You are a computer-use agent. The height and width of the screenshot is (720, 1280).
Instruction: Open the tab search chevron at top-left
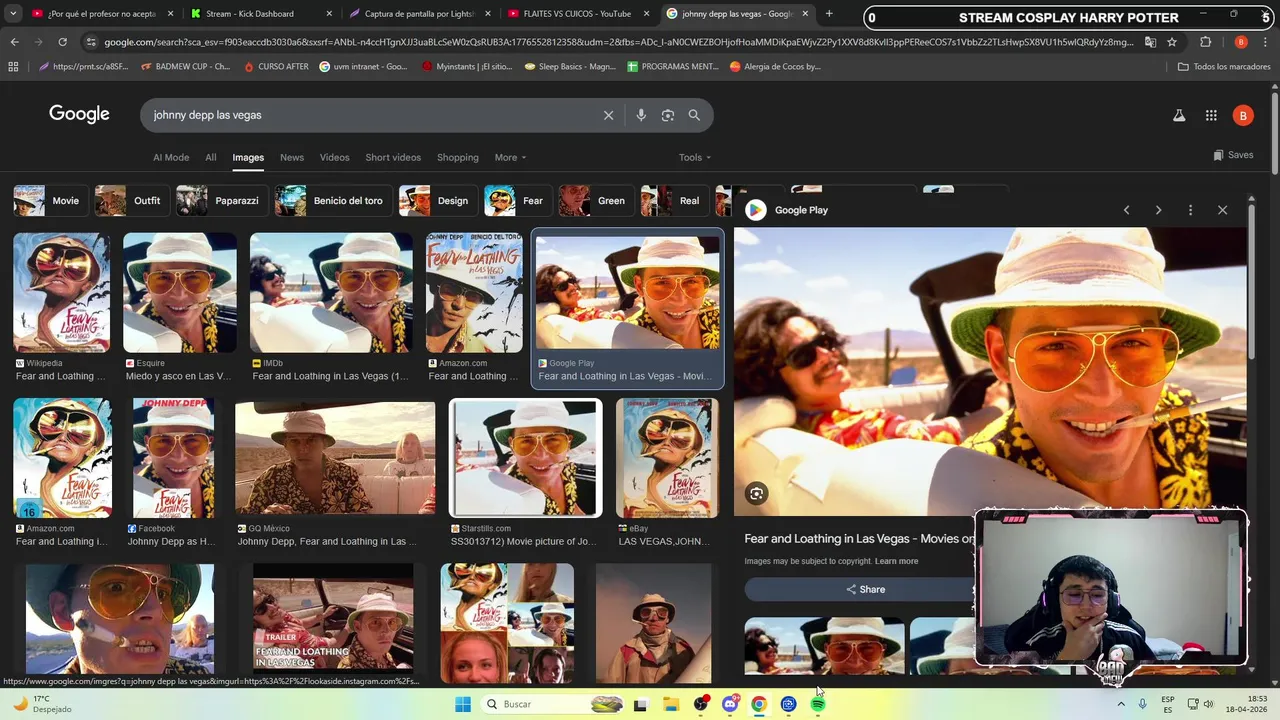(13, 14)
